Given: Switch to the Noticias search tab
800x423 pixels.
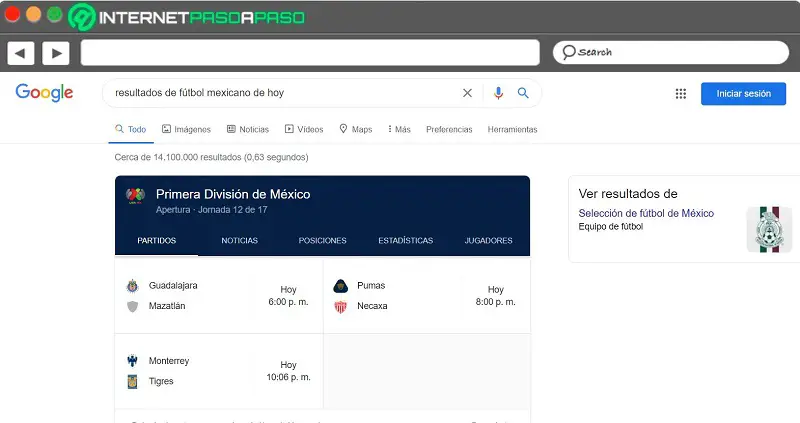Looking at the screenshot, I should coord(247,130).
